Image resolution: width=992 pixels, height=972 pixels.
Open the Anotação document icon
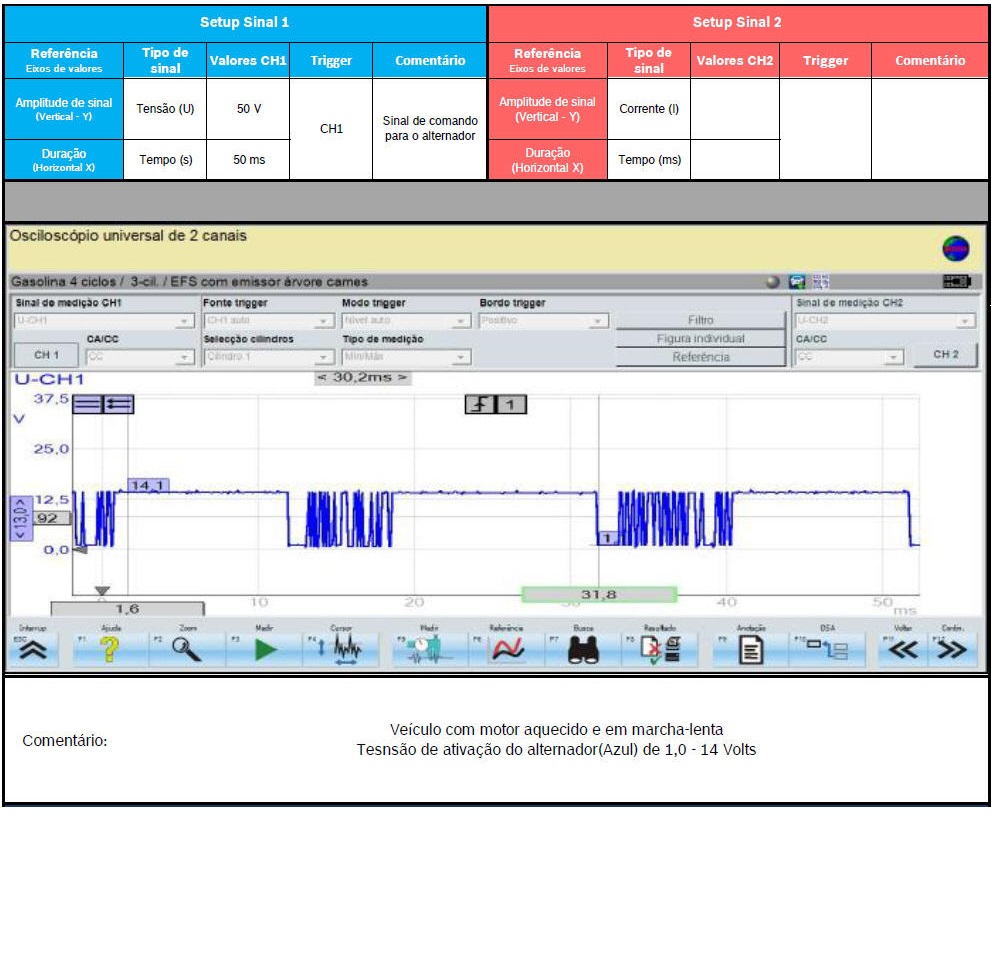750,650
